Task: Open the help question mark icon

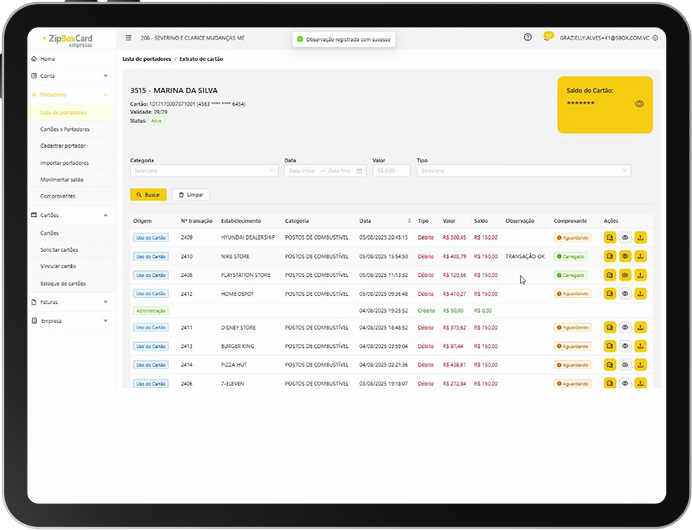Action: pyautogui.click(x=528, y=37)
